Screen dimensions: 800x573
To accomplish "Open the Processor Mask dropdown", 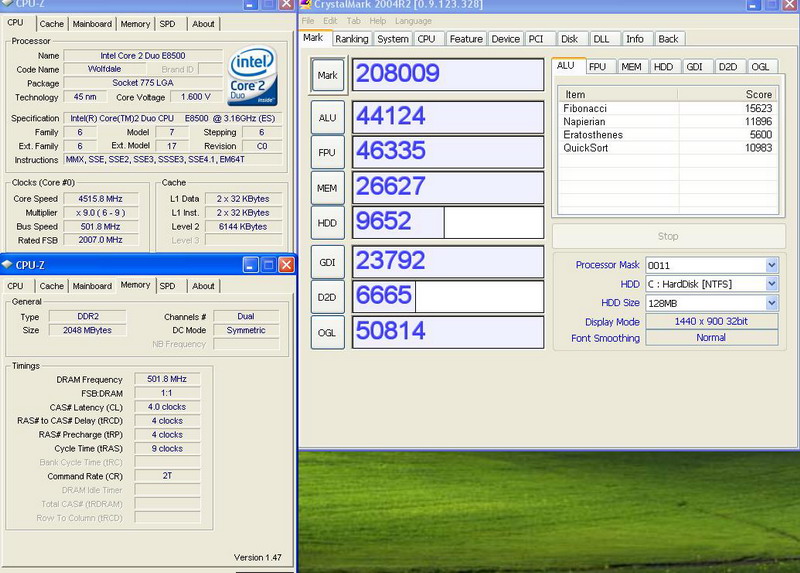I will pyautogui.click(x=771, y=265).
